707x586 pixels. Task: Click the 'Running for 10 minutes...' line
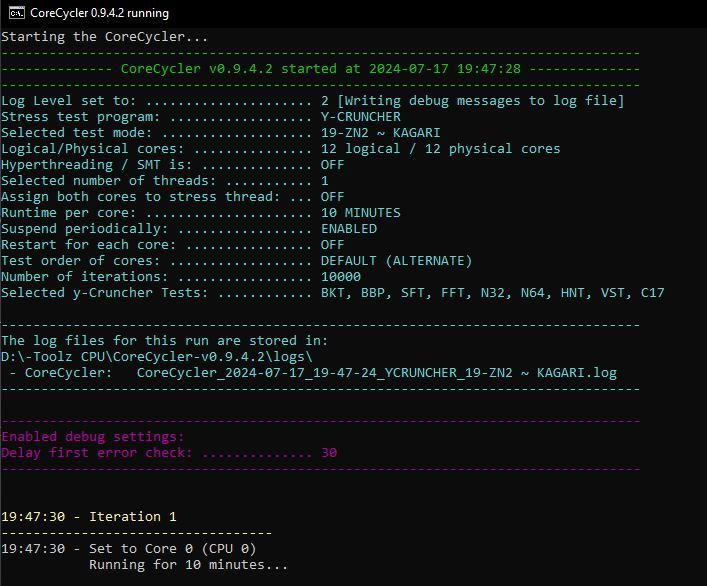188,564
